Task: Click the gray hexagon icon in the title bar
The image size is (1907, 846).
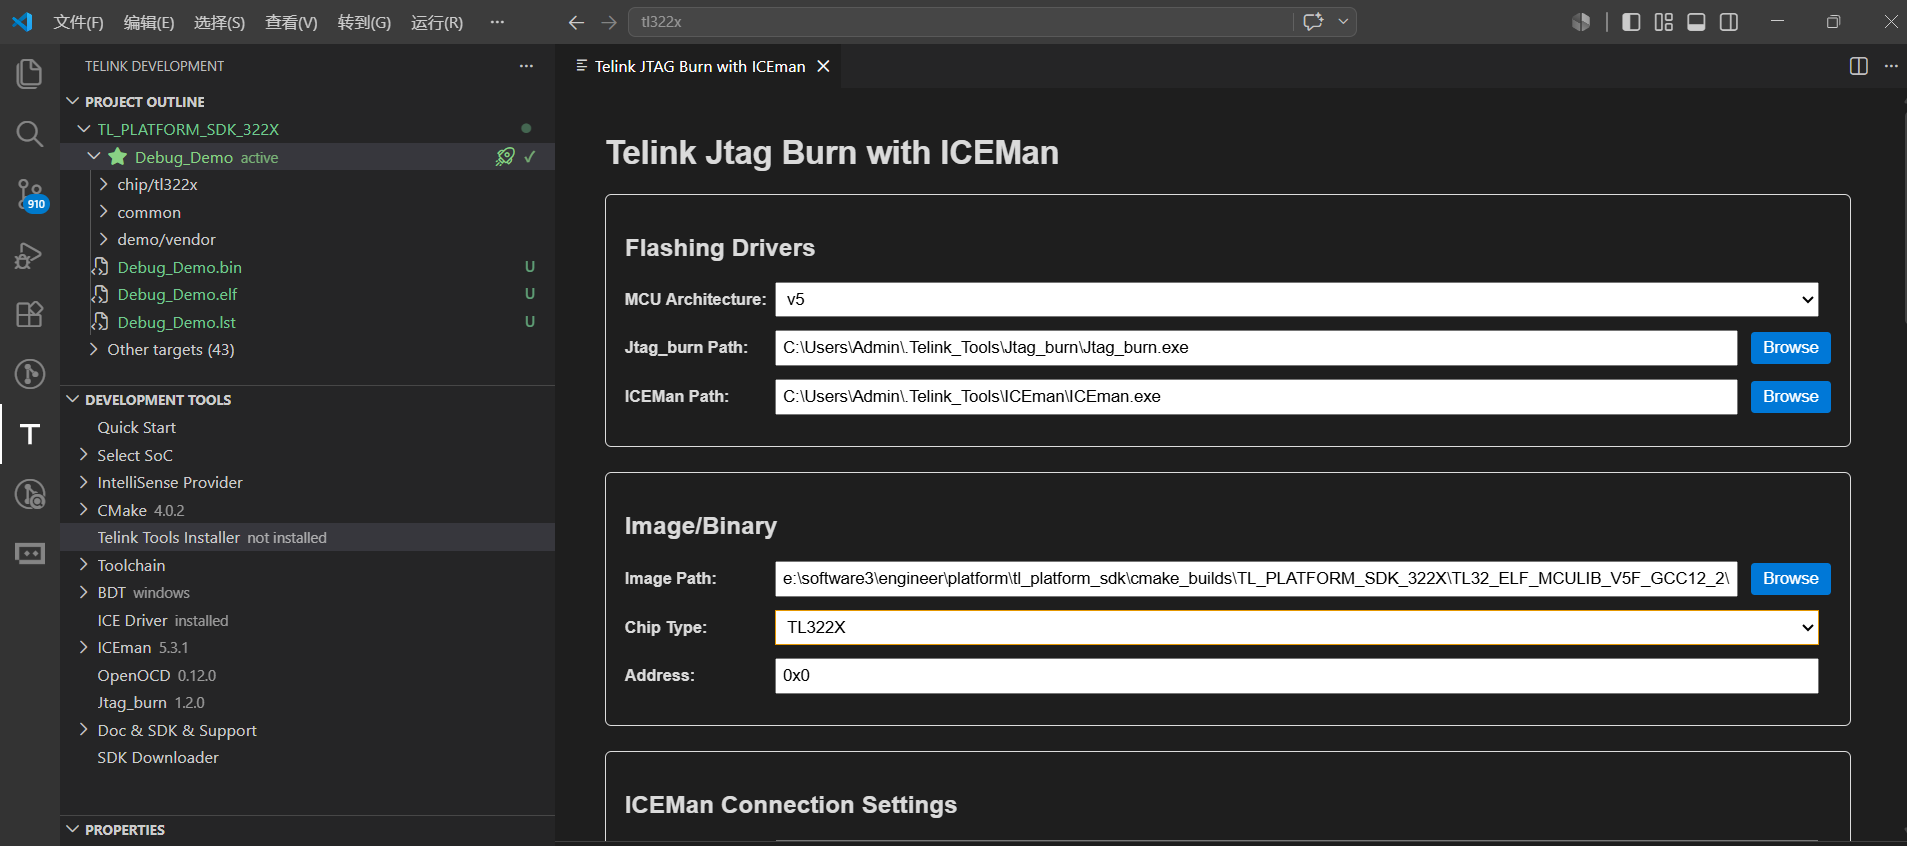Action: coord(1581,22)
